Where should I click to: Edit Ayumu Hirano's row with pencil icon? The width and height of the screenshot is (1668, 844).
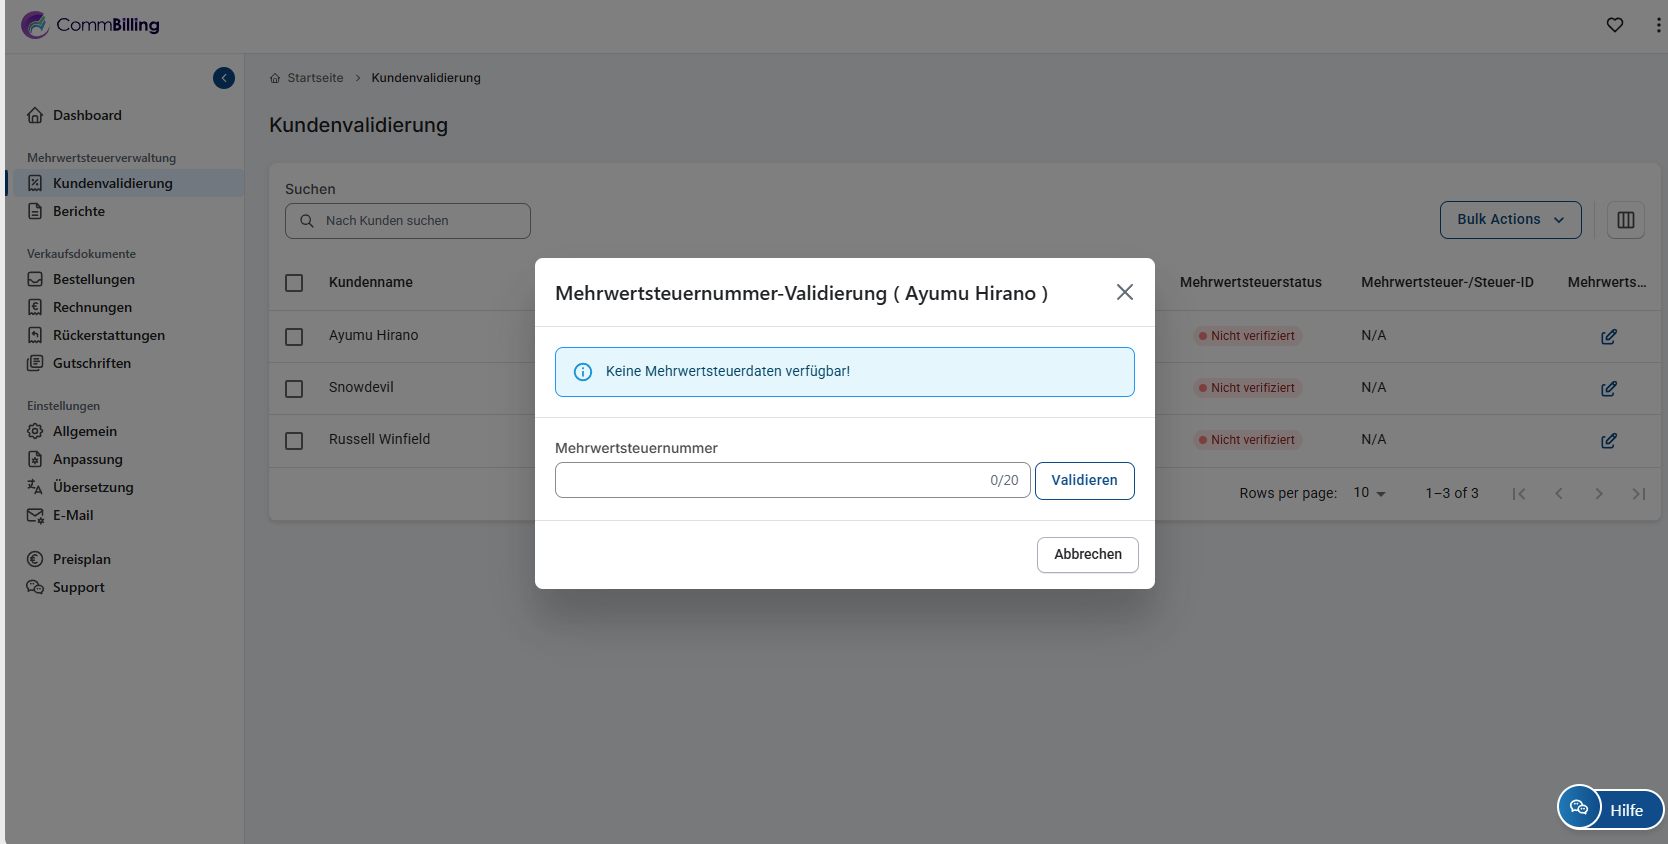click(1608, 337)
